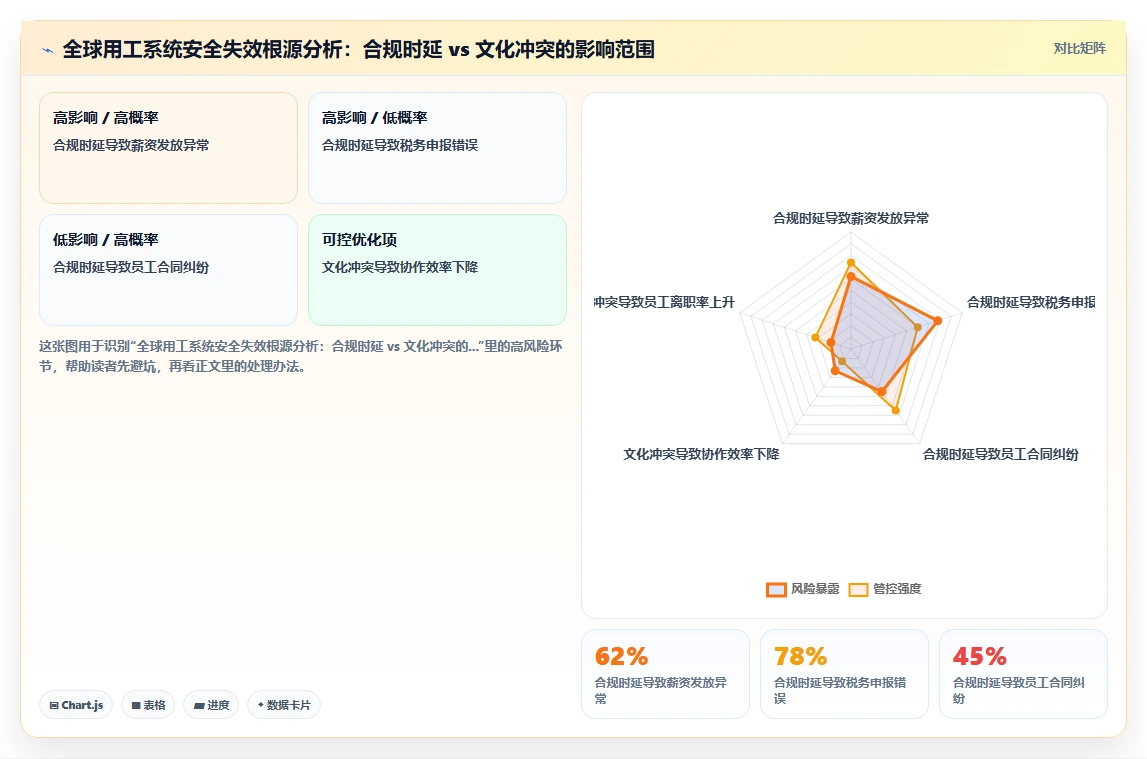Screen dimensions: 1147x759
Task: Click the 管控强度 legend label
Action: [897, 589]
